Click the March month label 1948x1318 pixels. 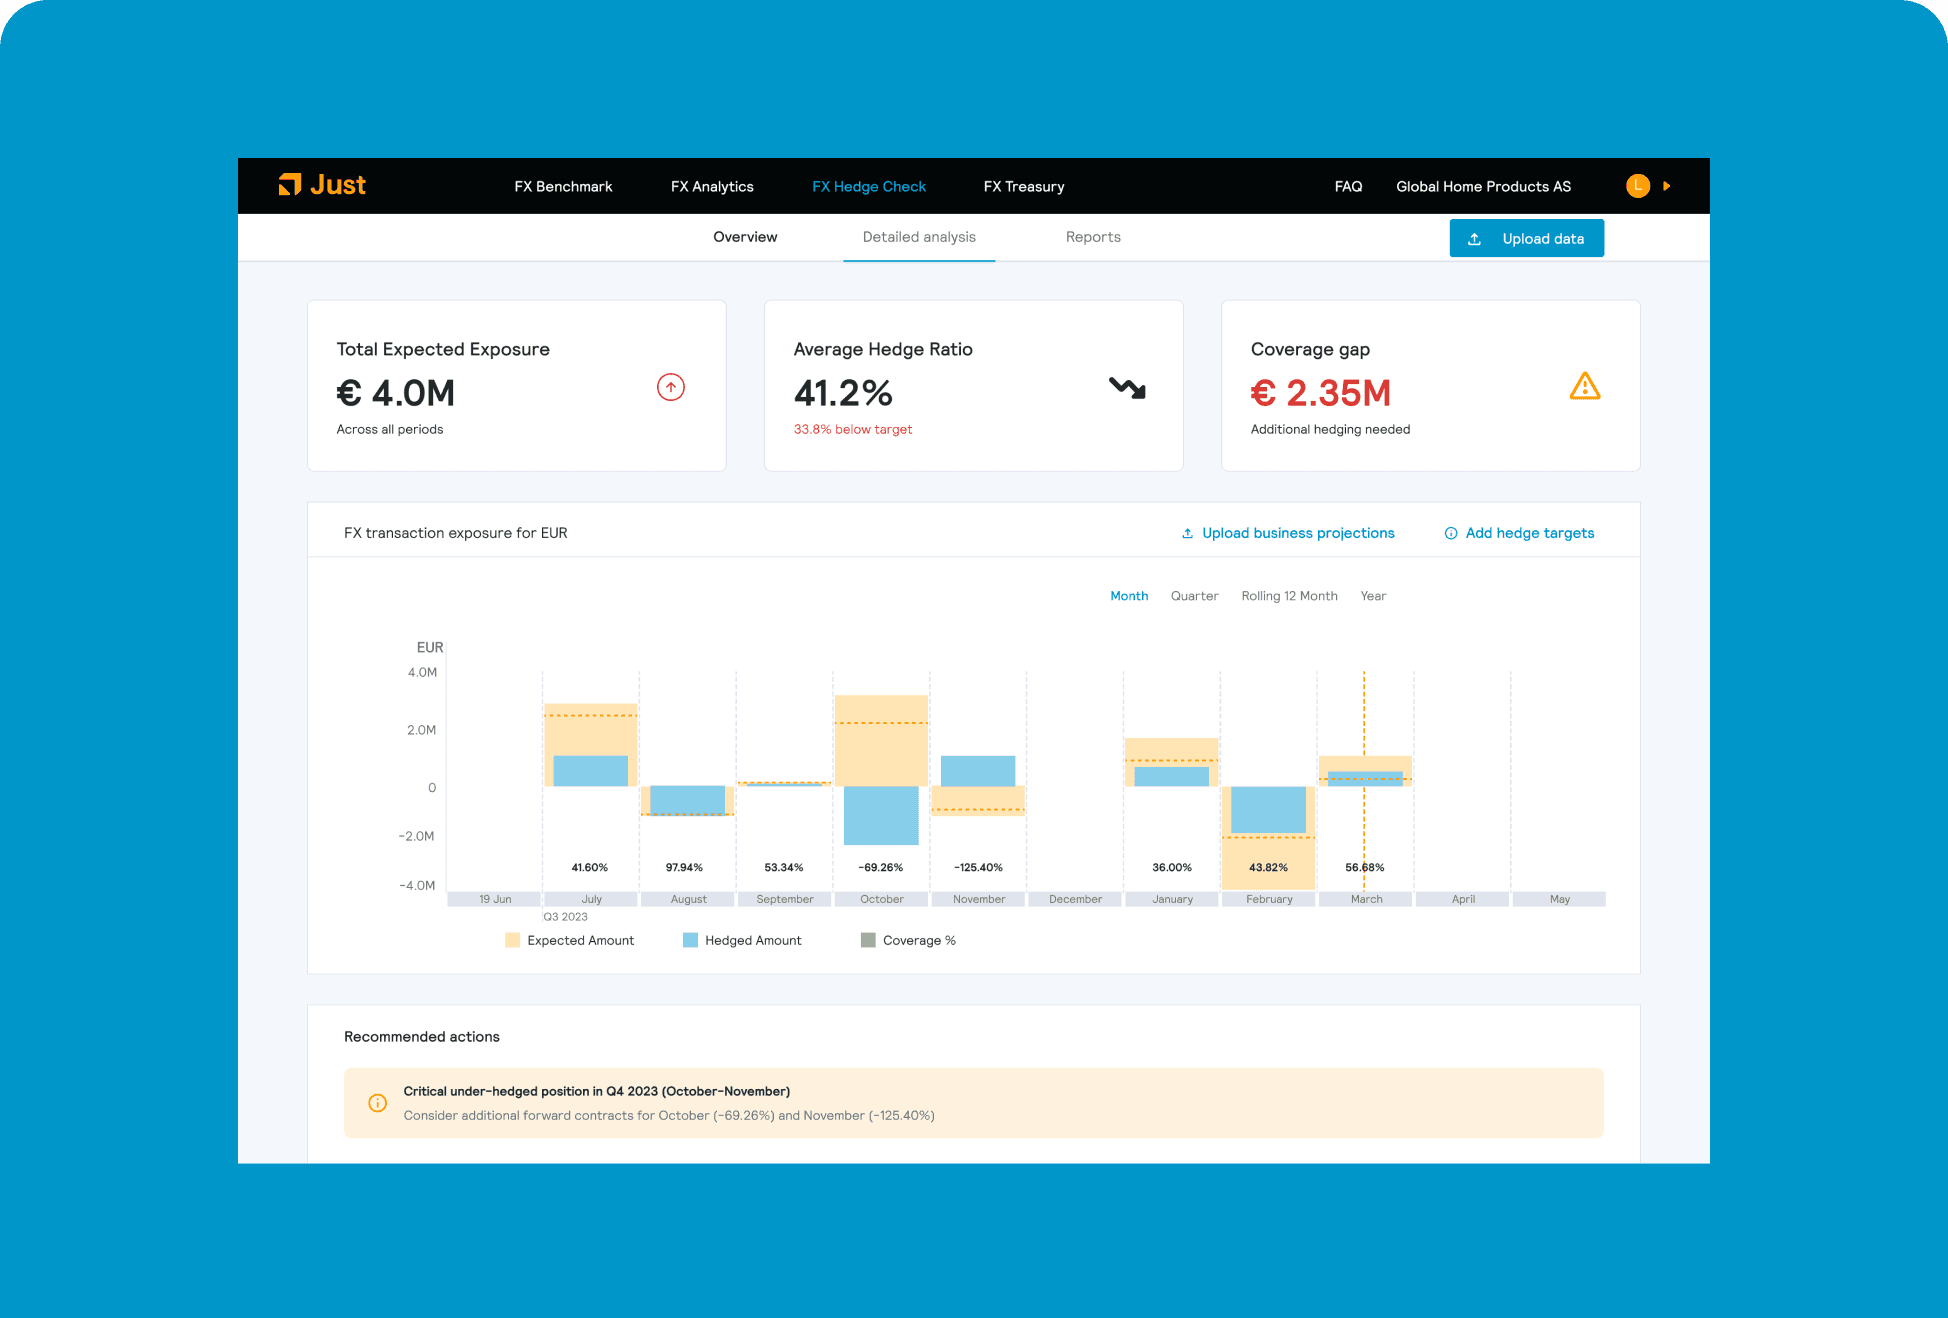(x=1366, y=899)
